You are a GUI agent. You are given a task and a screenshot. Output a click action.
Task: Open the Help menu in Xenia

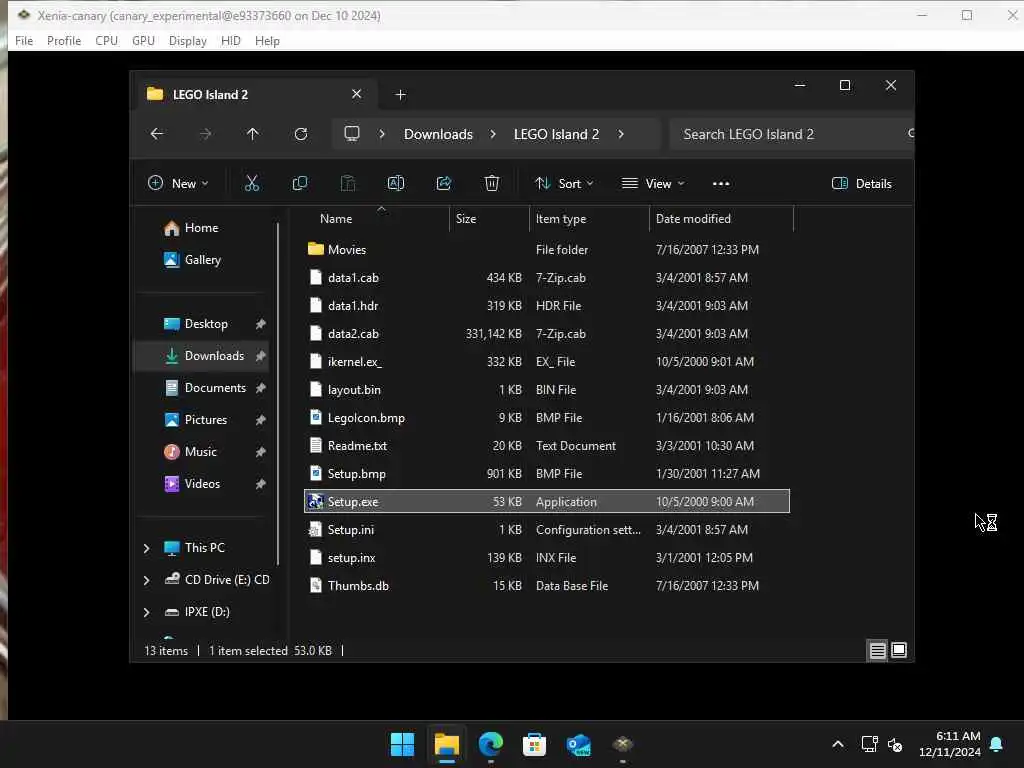click(x=267, y=40)
